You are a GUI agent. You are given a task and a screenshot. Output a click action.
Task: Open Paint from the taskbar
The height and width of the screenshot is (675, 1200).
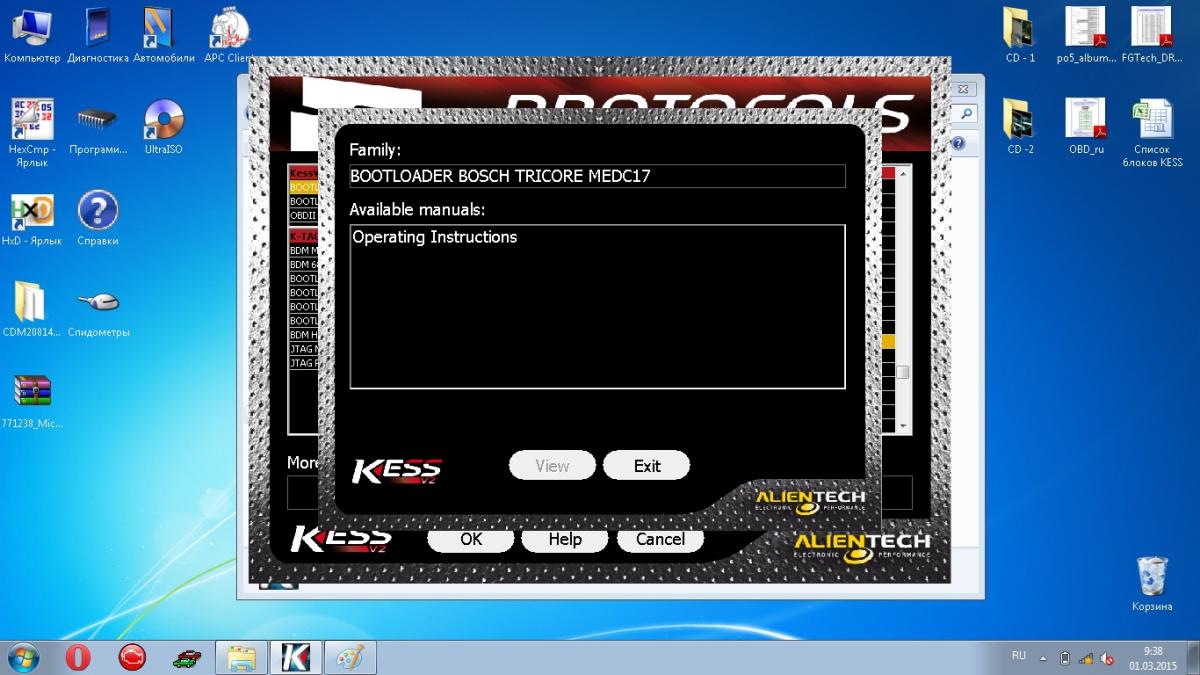(x=350, y=657)
